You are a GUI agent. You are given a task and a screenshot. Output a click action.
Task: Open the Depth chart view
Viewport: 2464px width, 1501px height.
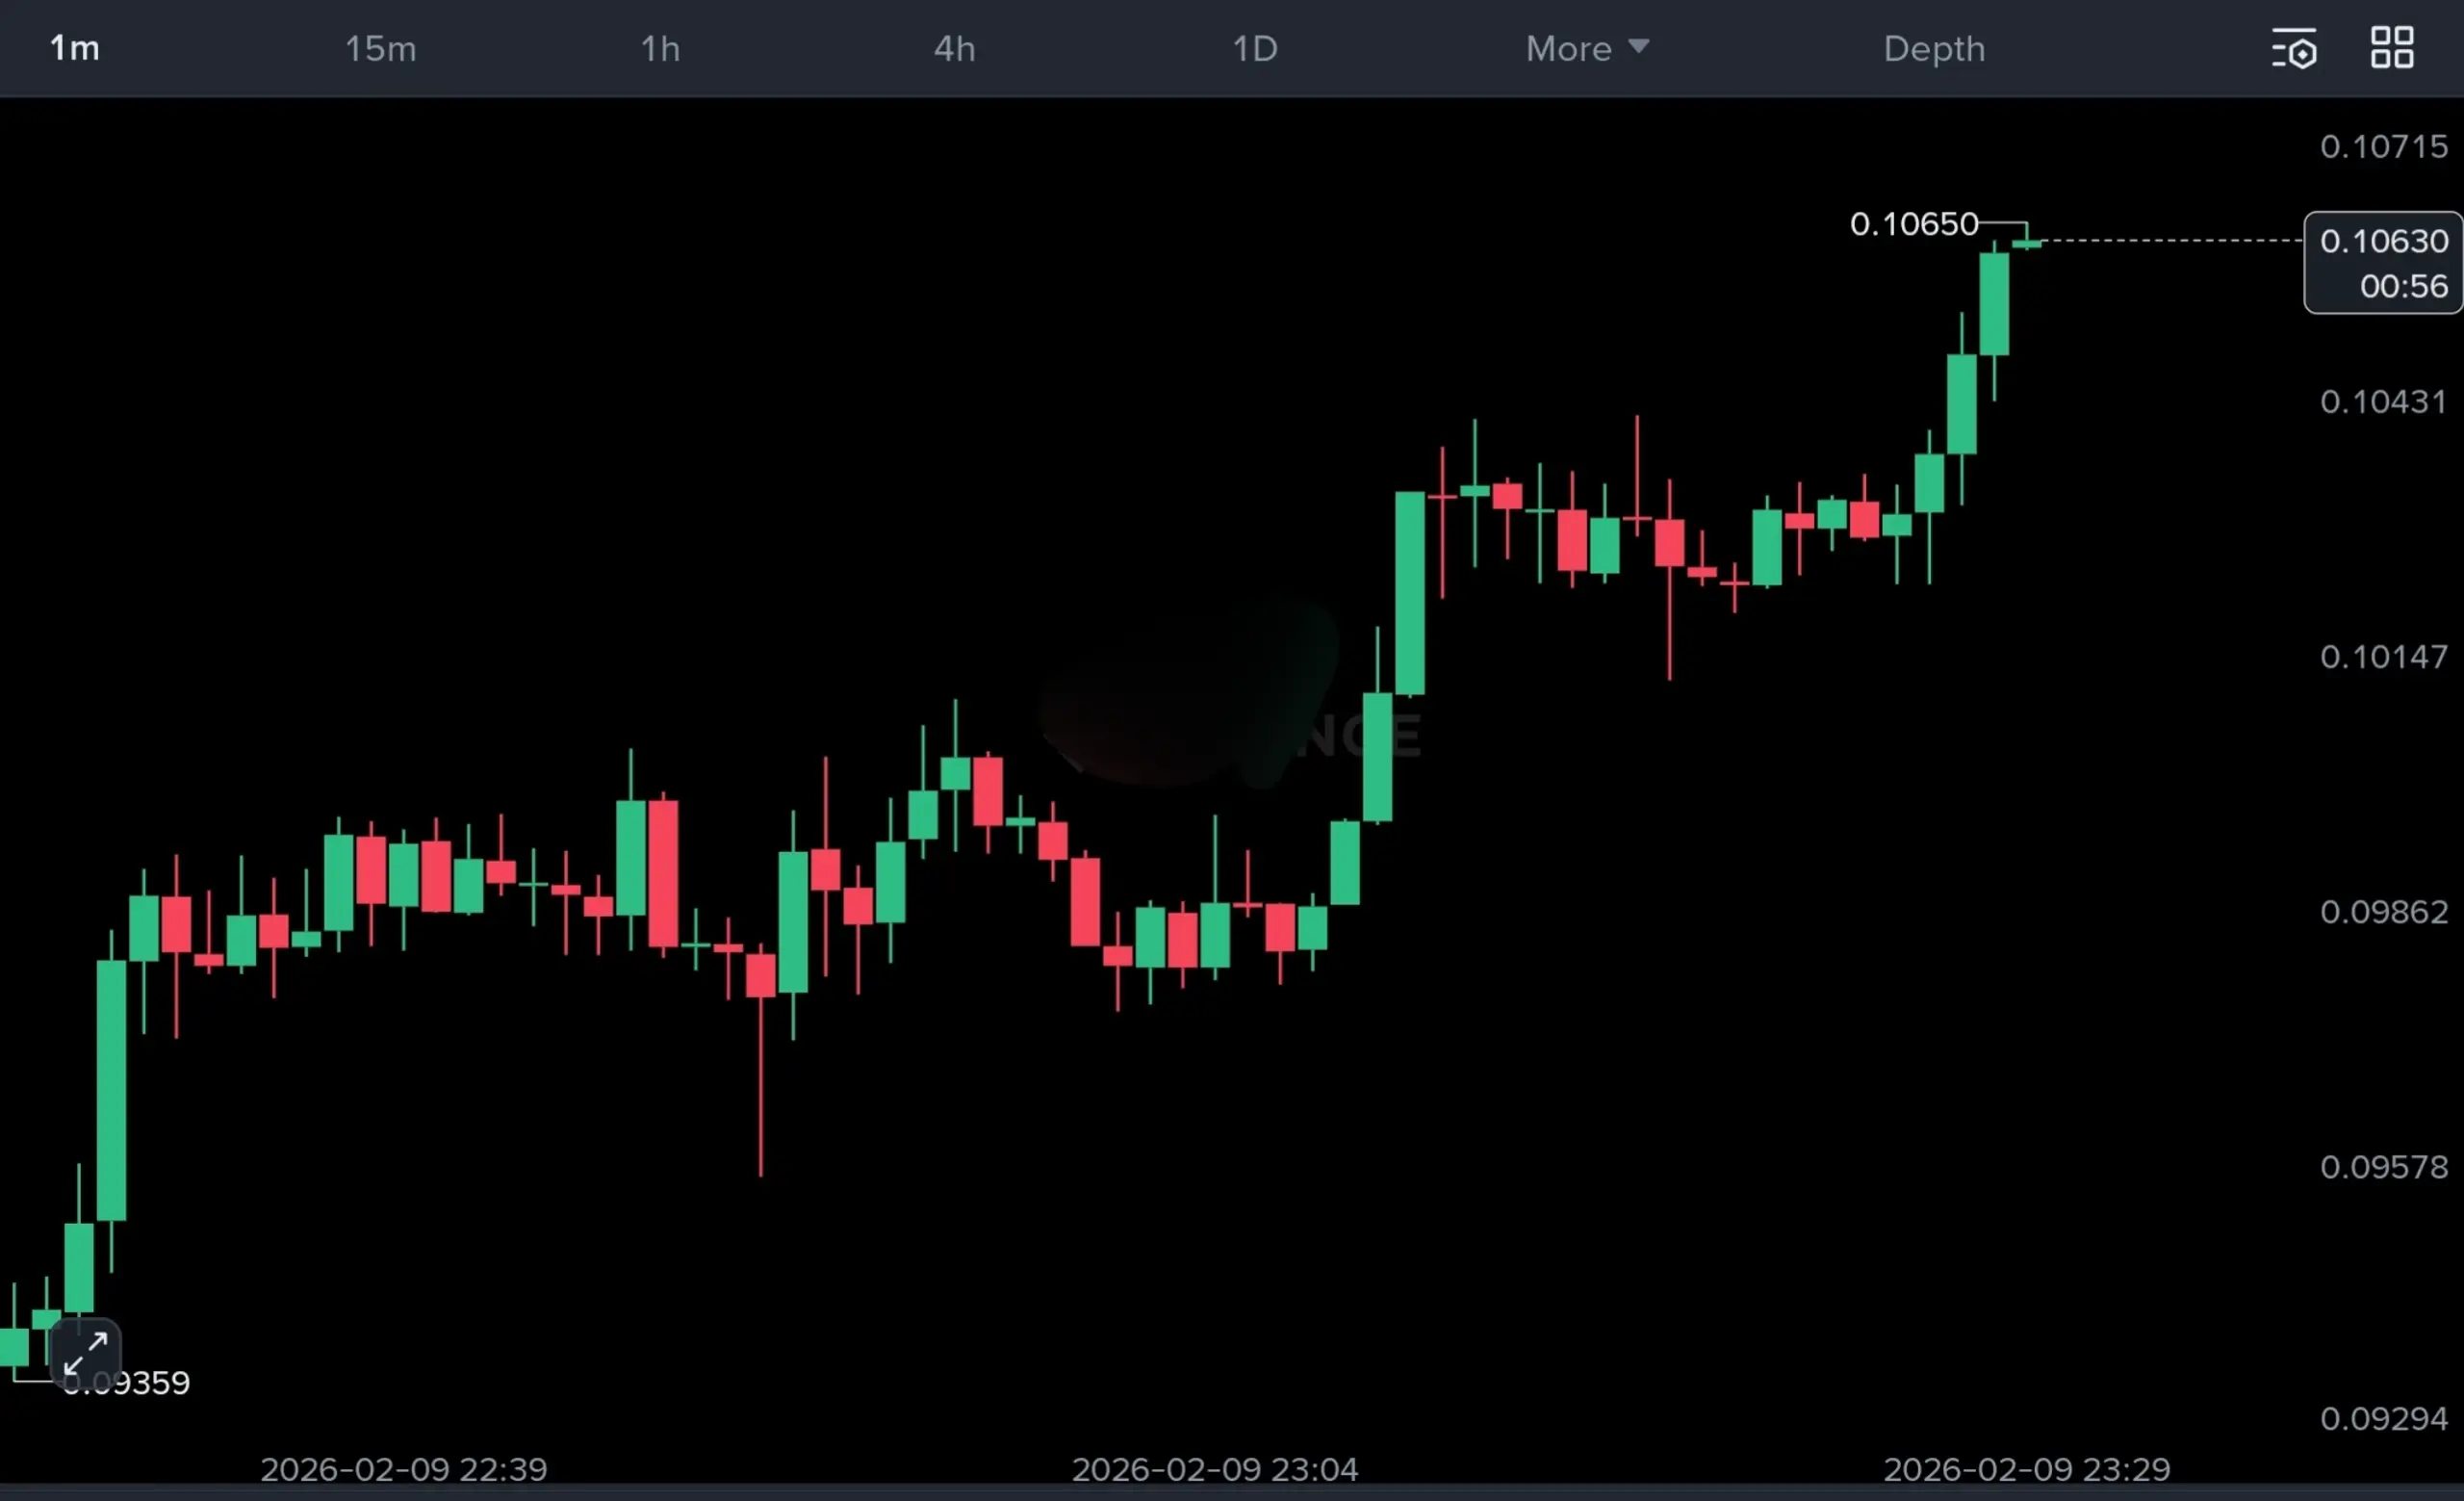click(x=1934, y=48)
